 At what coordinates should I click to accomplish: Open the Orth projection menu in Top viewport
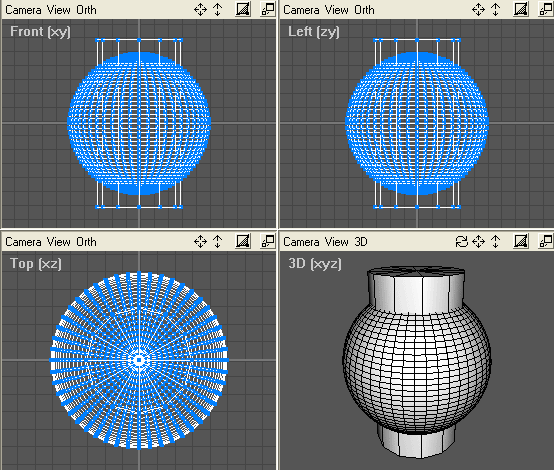[86, 242]
